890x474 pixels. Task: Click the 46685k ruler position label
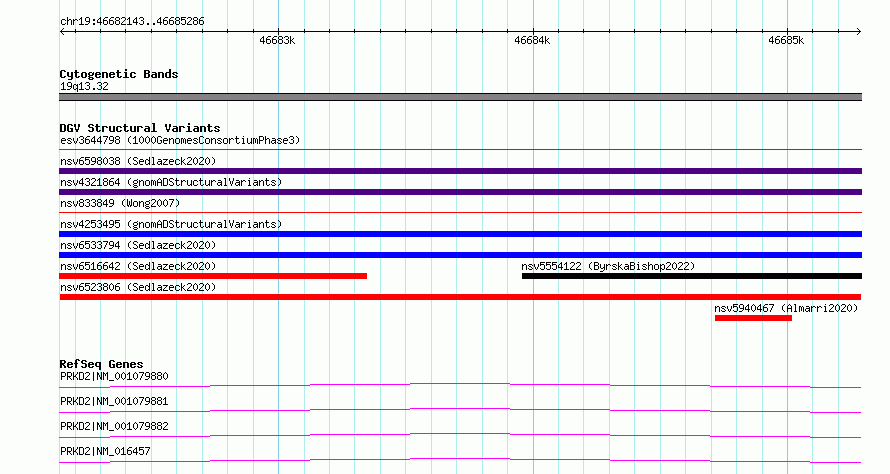(x=786, y=40)
